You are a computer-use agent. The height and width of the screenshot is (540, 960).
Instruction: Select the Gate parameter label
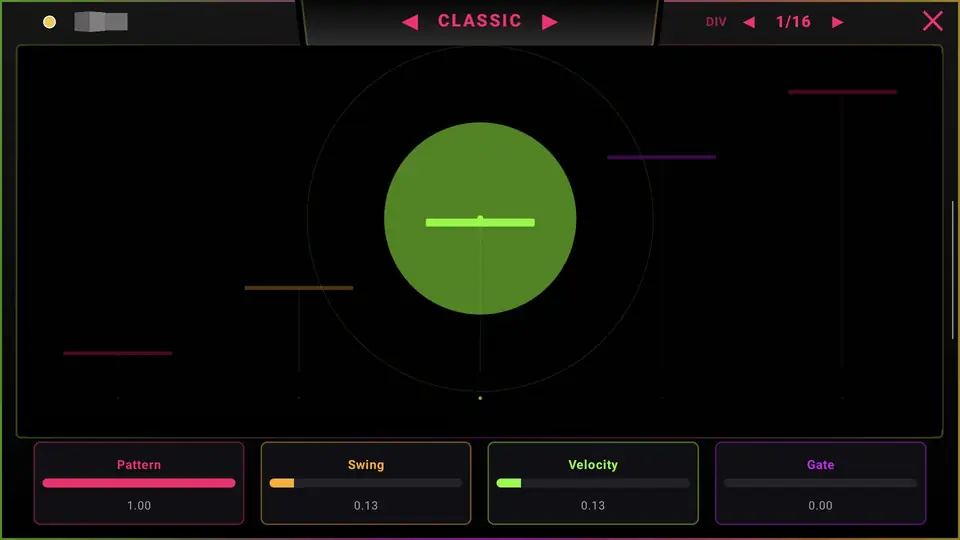click(820, 465)
